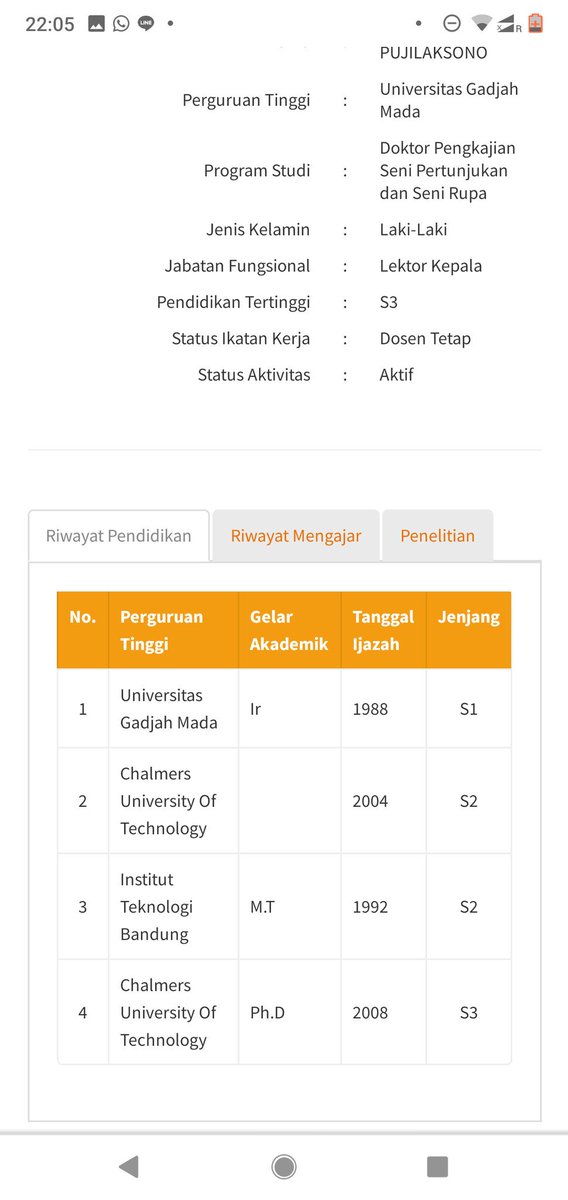Click the S1 level cell
Image resolution: width=568 pixels, height=1200 pixels.
click(x=469, y=708)
